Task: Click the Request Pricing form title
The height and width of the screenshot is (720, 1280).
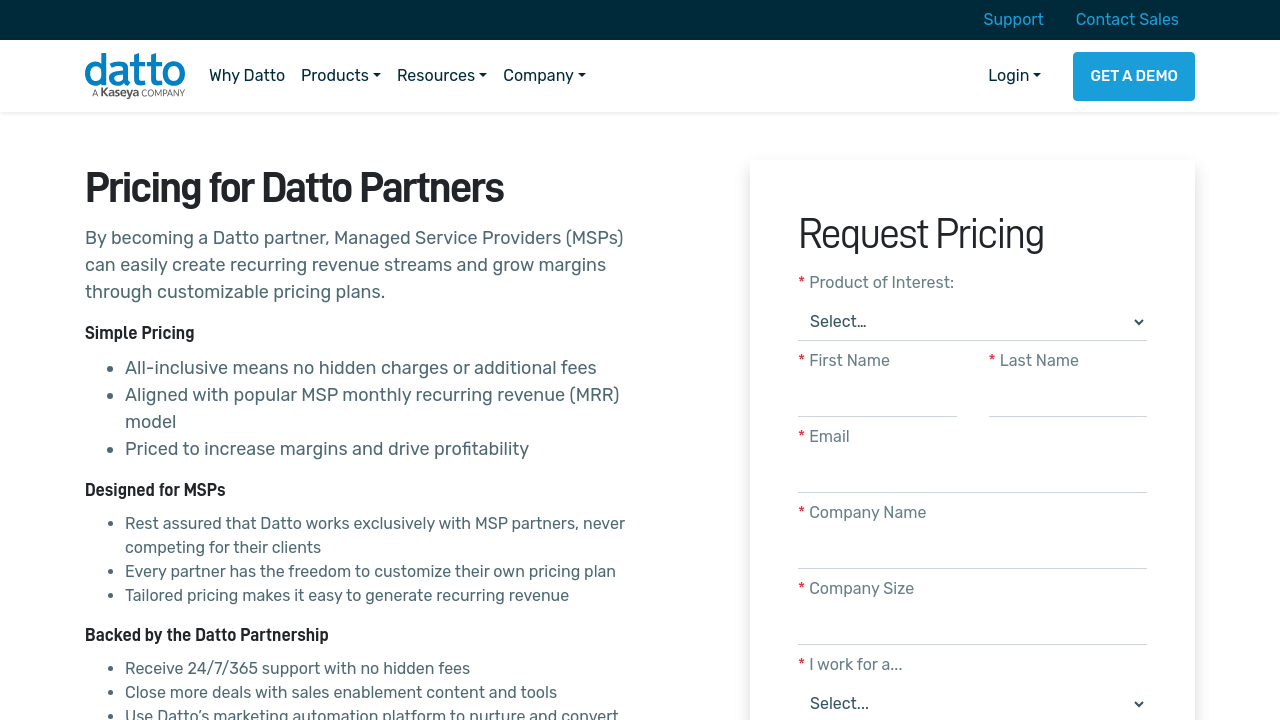Action: click(921, 234)
